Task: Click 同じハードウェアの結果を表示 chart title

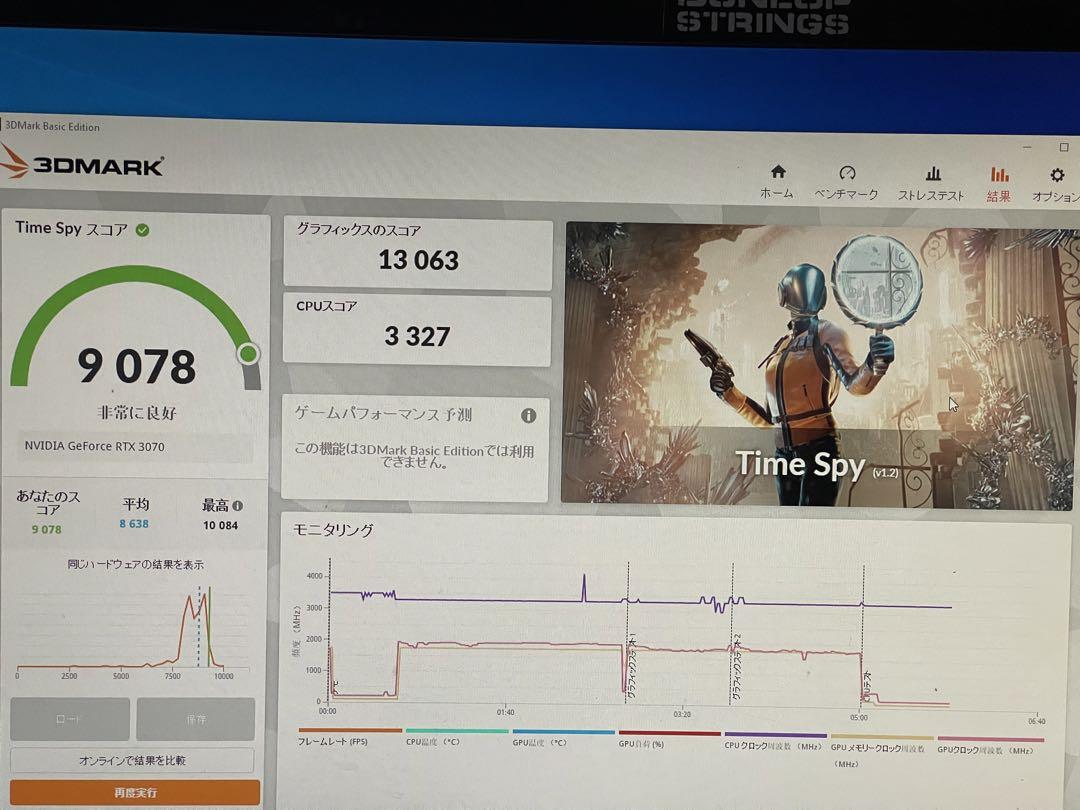Action: (x=135, y=565)
